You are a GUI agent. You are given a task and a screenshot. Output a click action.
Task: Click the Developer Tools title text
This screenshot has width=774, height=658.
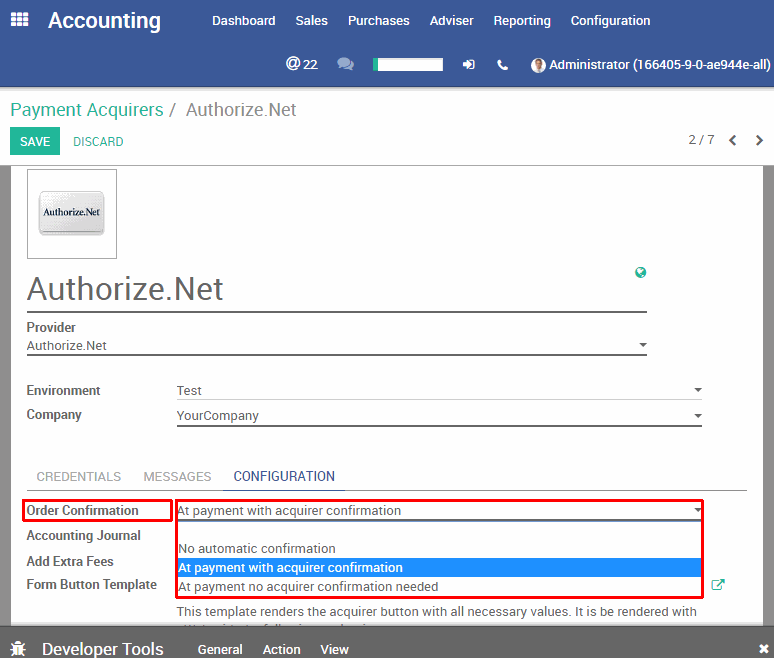(103, 649)
